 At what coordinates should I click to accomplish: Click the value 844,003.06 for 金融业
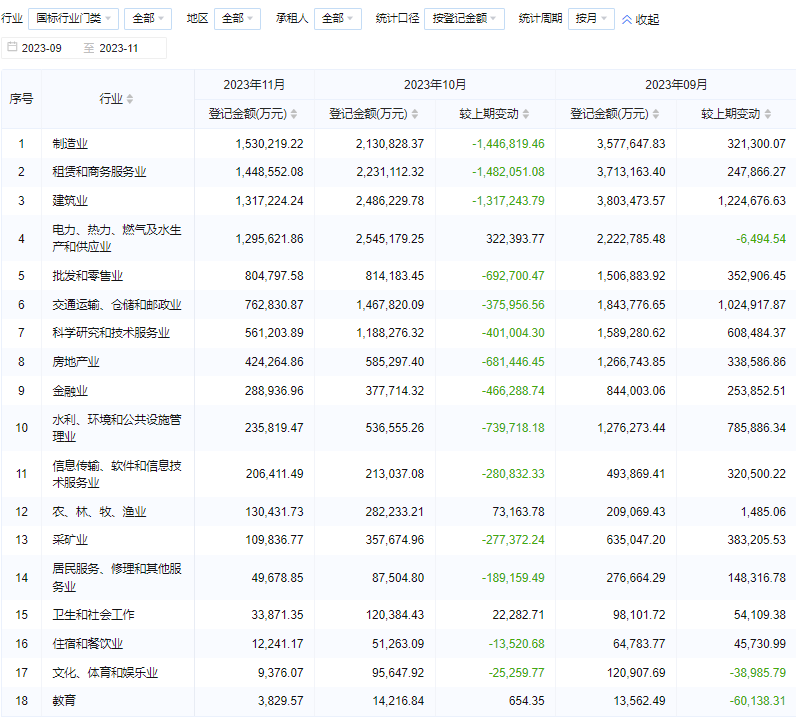point(636,390)
